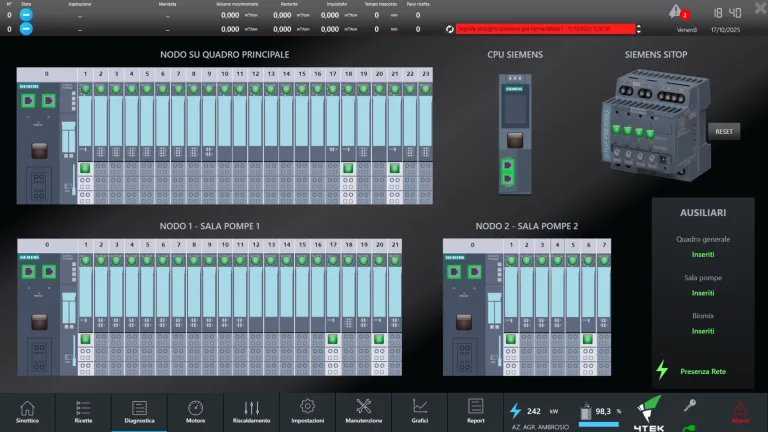This screenshot has width=768, height=432.
Task: Click the key login icon
Action: [690, 406]
